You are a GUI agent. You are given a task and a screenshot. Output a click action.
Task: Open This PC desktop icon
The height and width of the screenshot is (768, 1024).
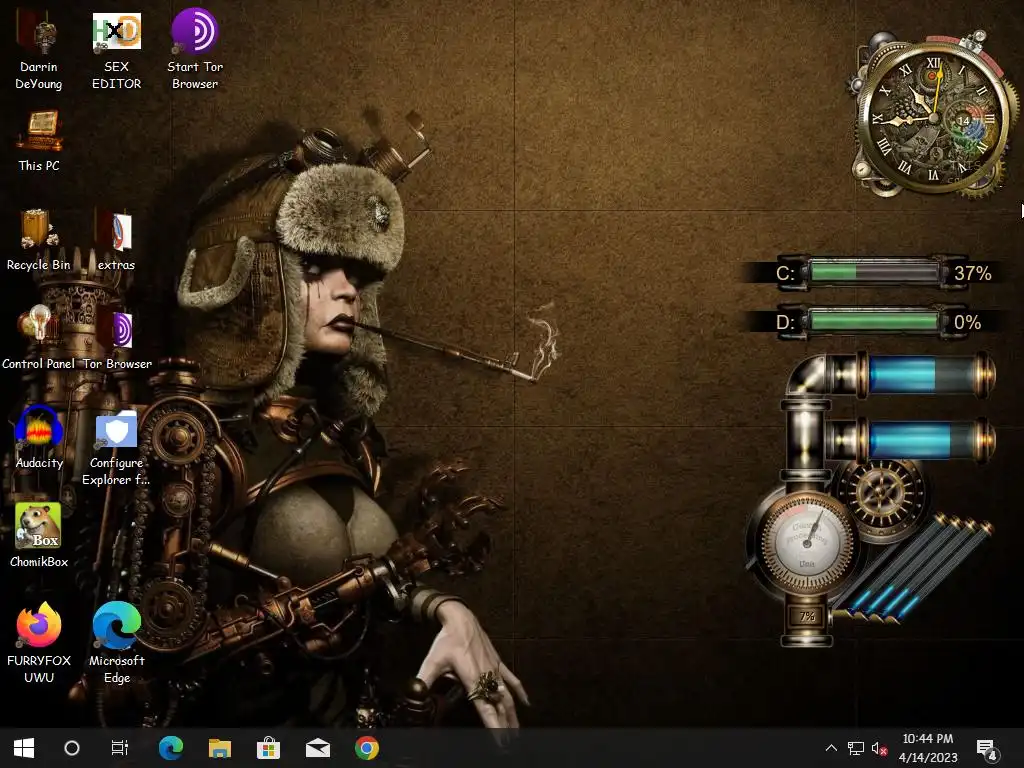39,141
